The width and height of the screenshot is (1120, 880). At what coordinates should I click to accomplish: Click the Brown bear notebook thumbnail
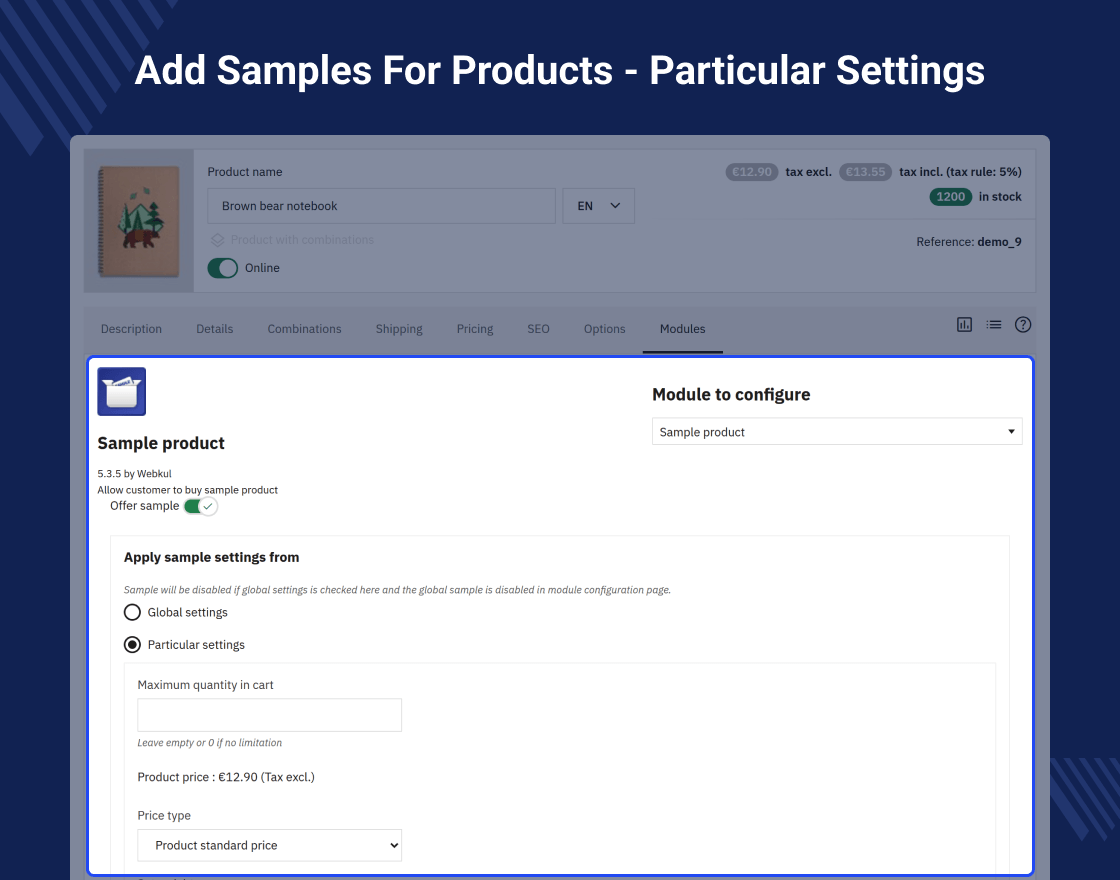tap(139, 221)
